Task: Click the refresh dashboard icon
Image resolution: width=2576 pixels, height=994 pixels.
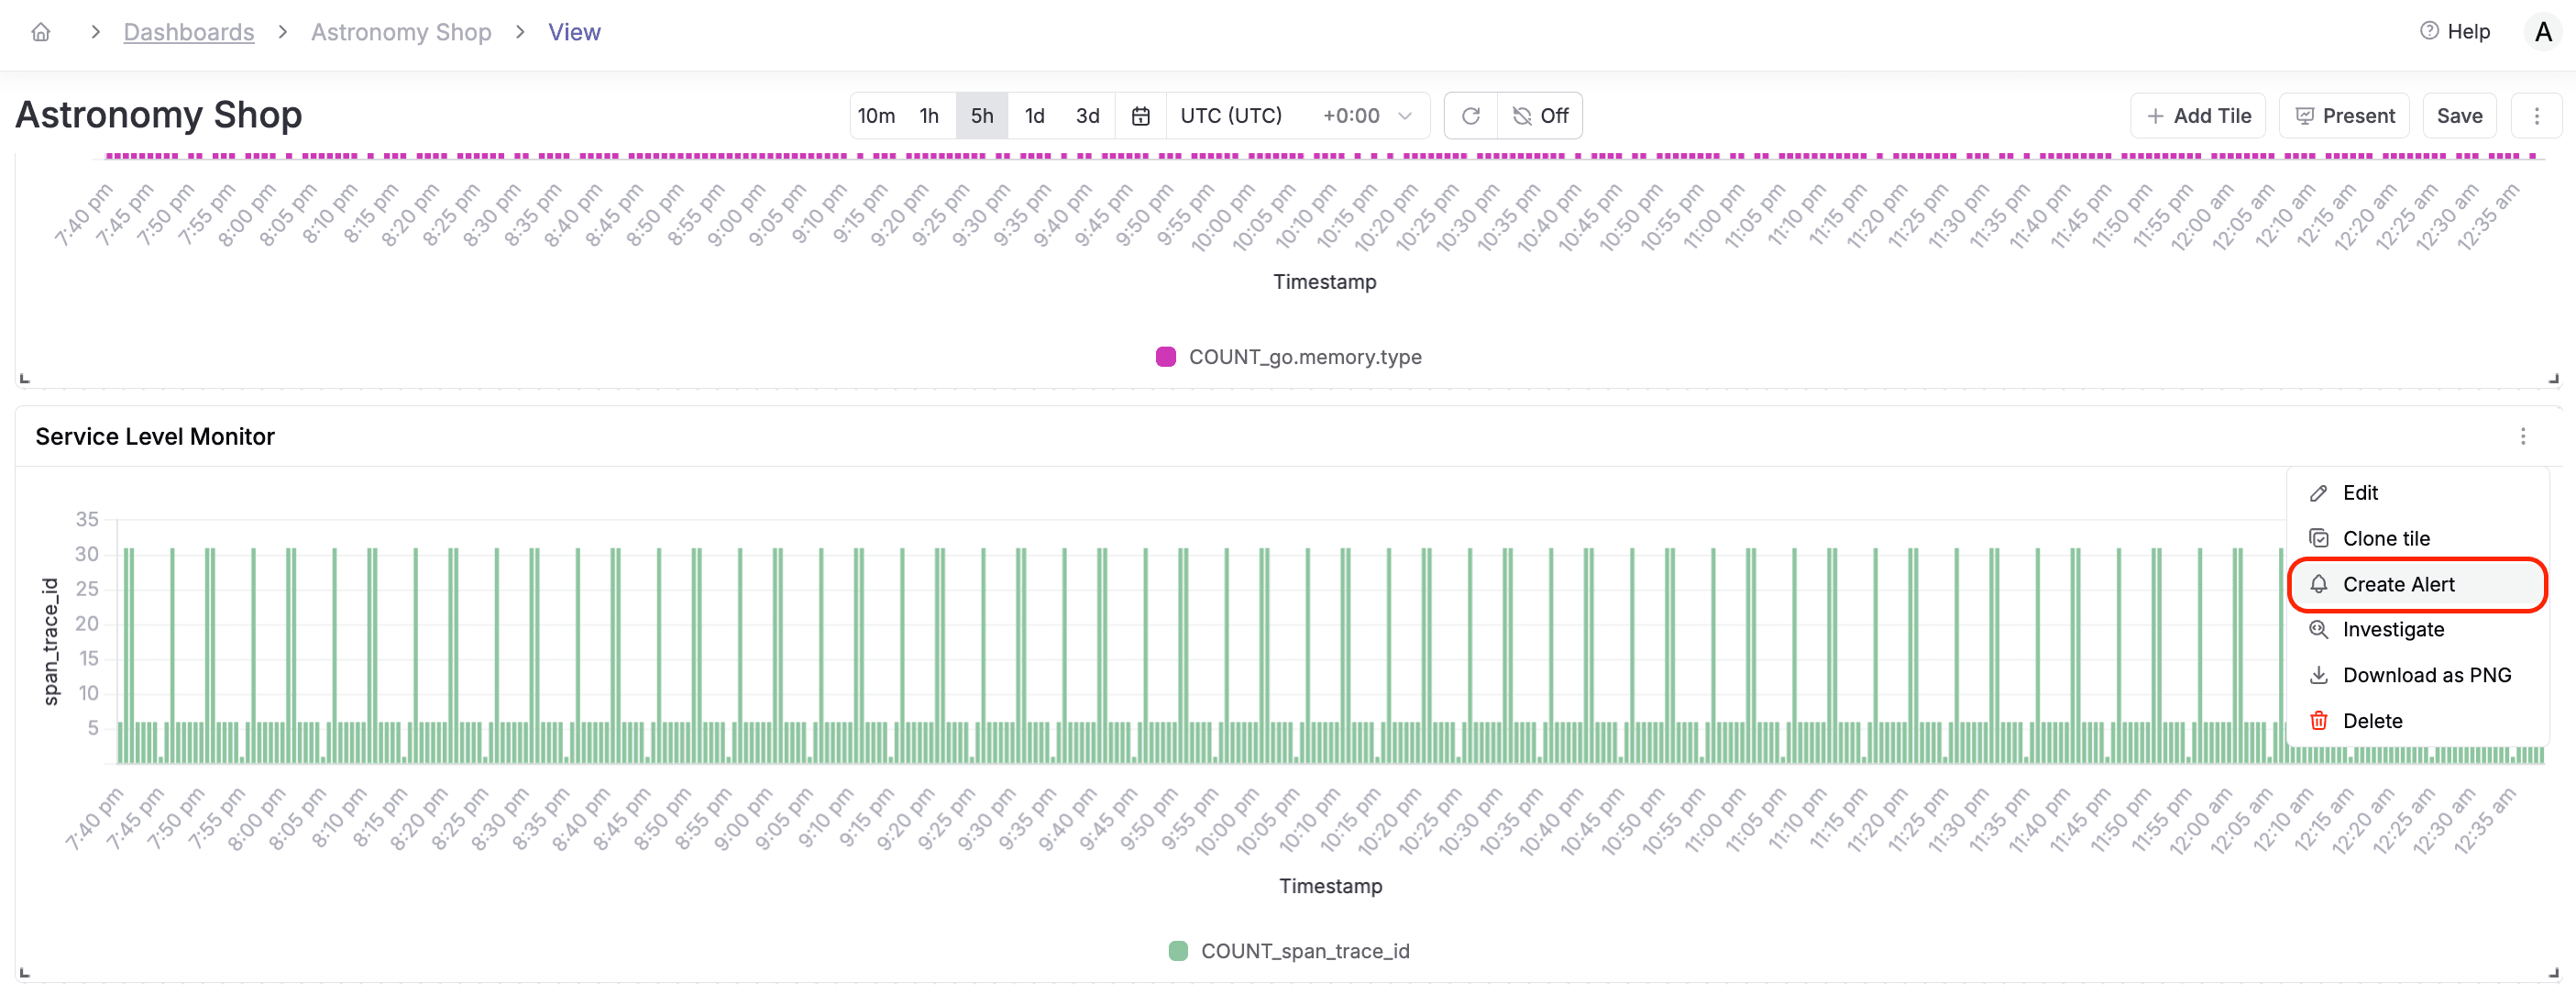Action: tap(1470, 115)
